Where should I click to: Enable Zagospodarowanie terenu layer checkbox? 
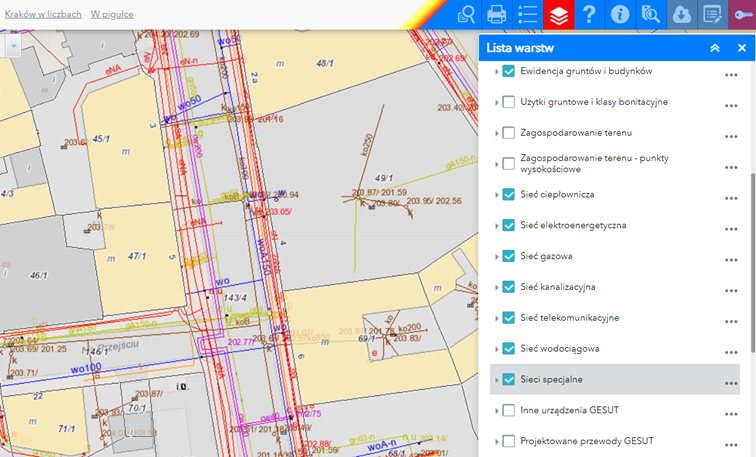pyautogui.click(x=508, y=133)
